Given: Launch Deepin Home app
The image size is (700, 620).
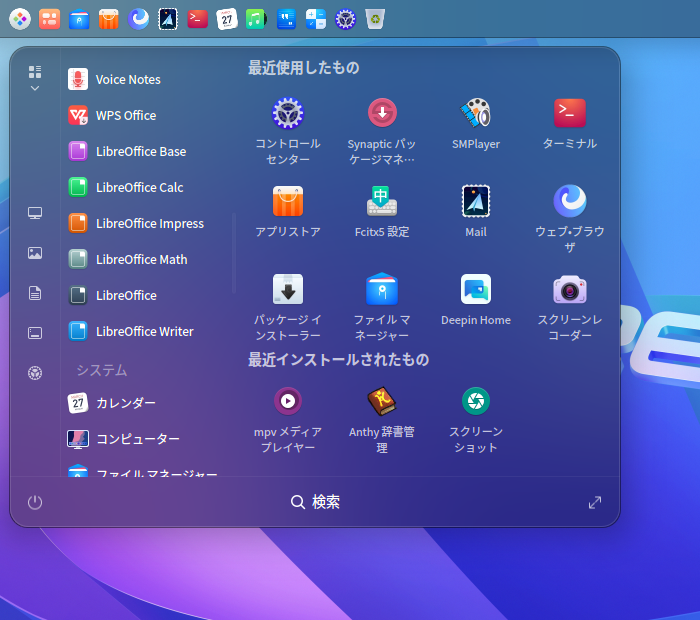Looking at the screenshot, I should (x=476, y=290).
